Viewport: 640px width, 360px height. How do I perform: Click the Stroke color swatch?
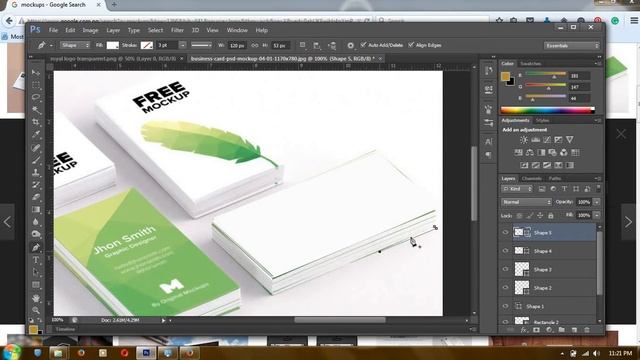147,45
